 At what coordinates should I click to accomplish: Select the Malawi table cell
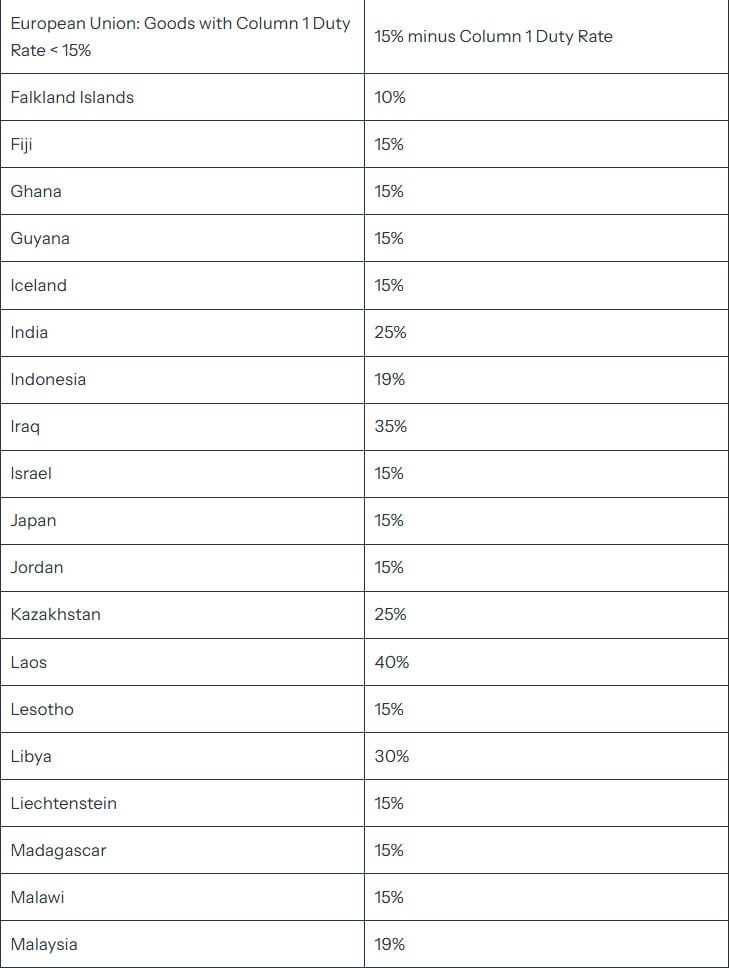click(x=37, y=897)
